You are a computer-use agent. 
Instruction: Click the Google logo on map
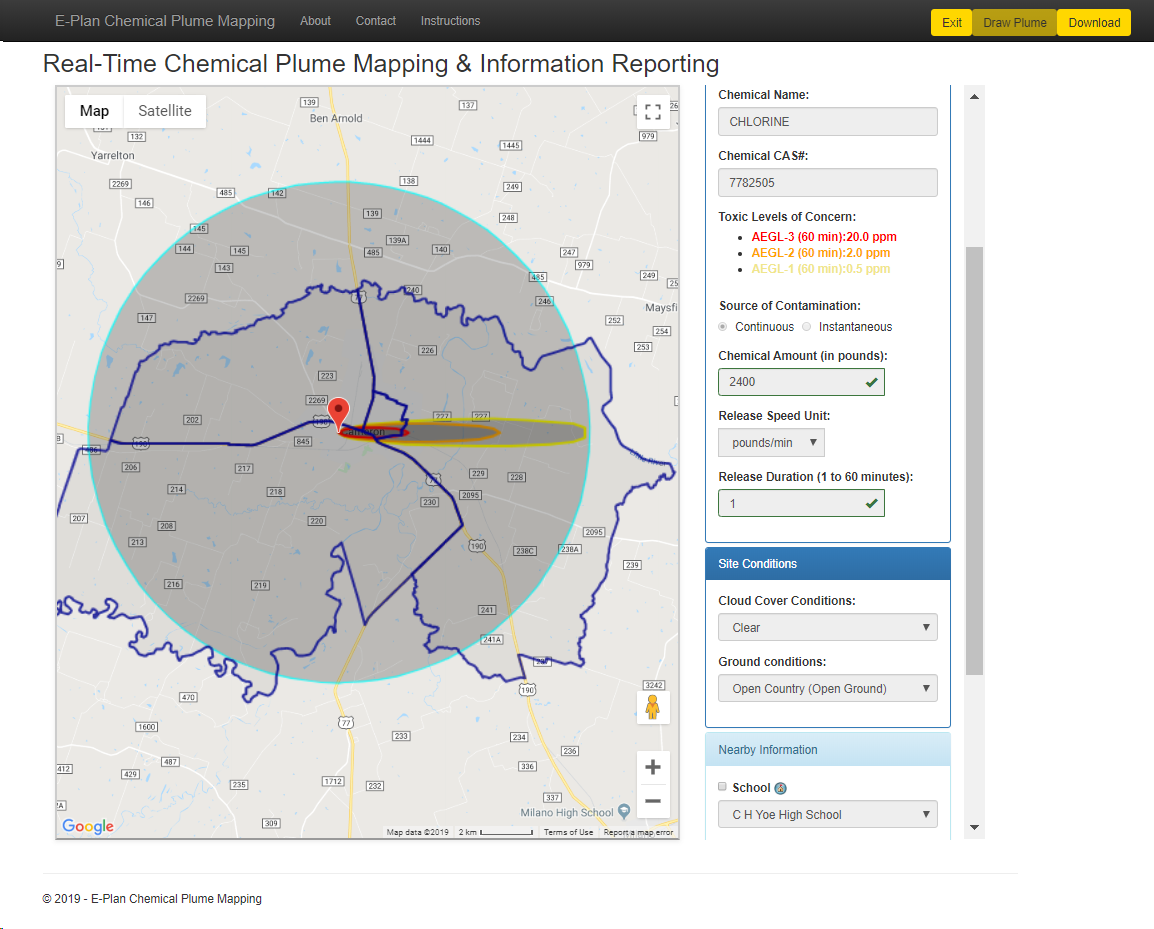[88, 826]
